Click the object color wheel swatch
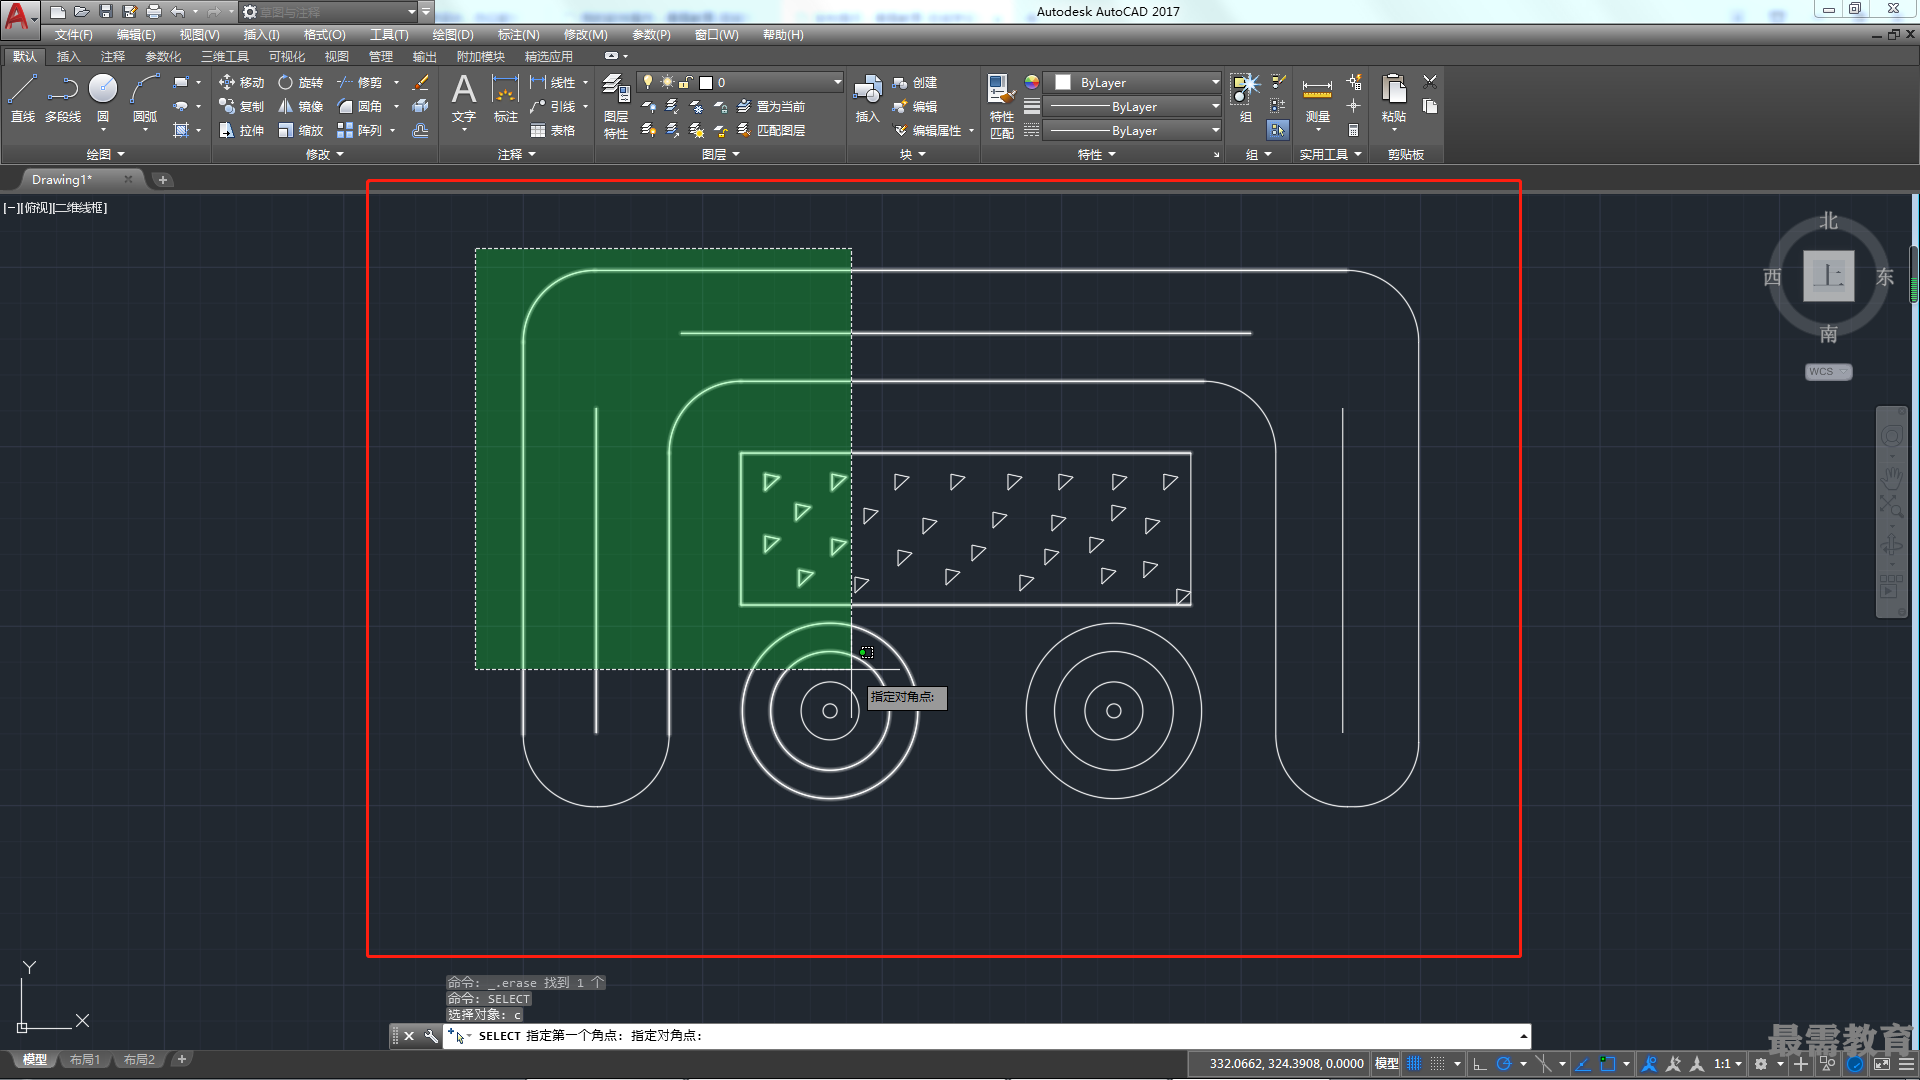This screenshot has width=1920, height=1080. (1032, 82)
